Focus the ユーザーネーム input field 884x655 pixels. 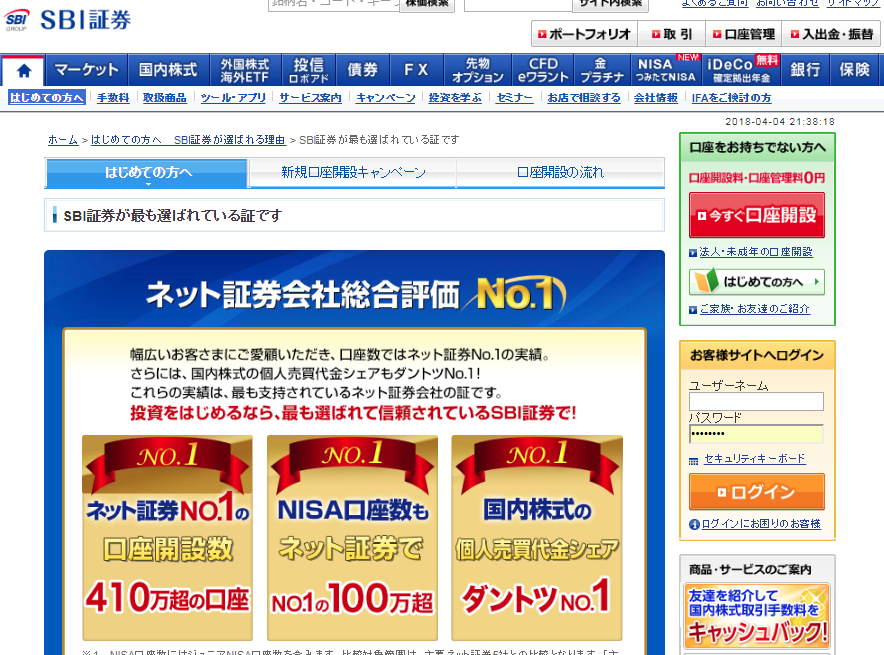(756, 401)
